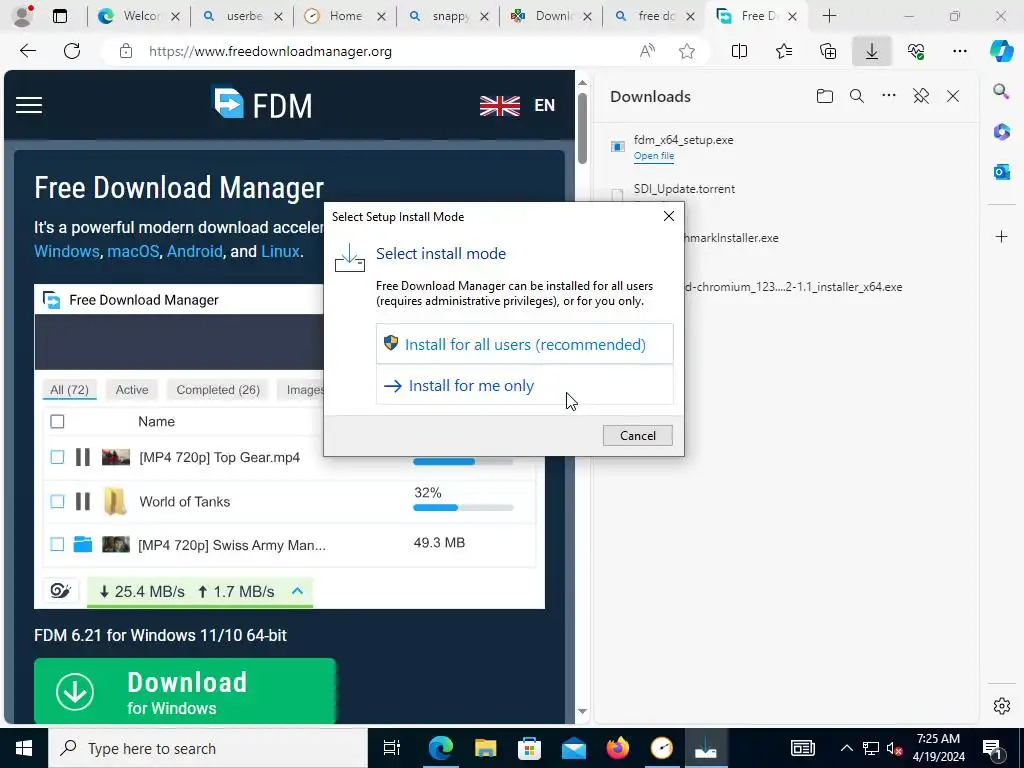Click the taskbar search box
Screen dimensions: 1024x768
pos(208,748)
